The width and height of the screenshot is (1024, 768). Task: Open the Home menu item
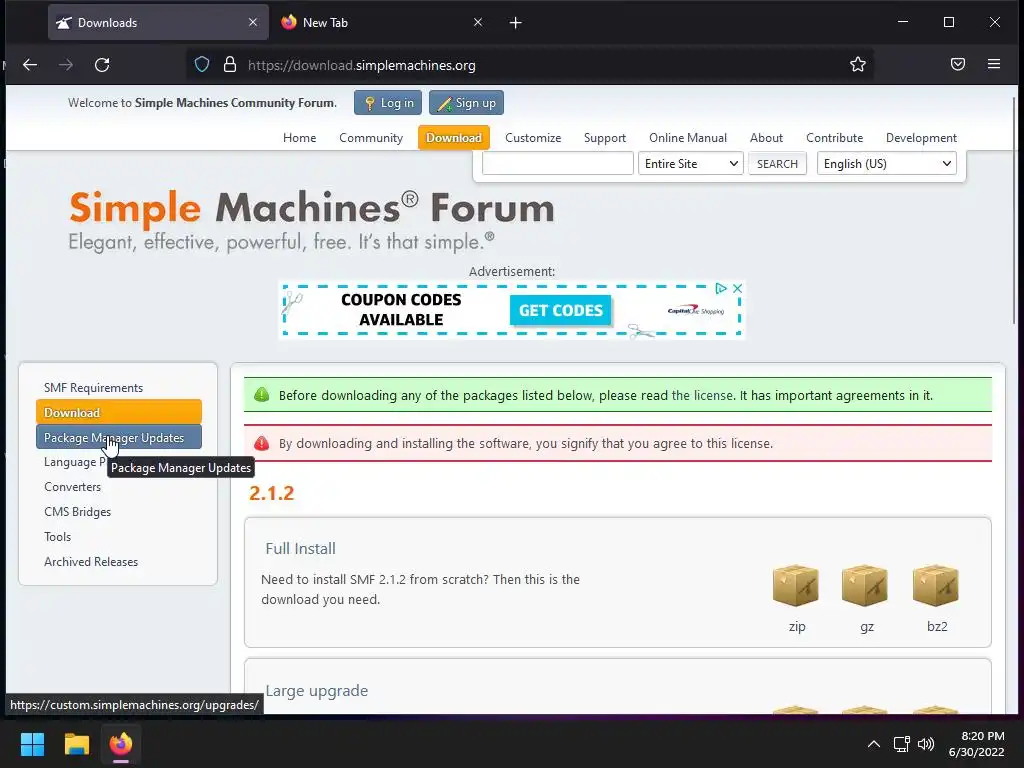pos(299,138)
